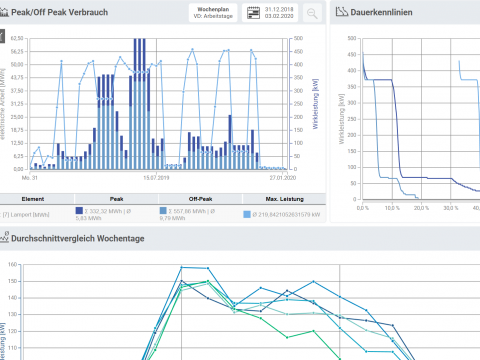The height and width of the screenshot is (360, 480).
Task: Click x-axis label 15.07.2019
Action: pos(156,178)
